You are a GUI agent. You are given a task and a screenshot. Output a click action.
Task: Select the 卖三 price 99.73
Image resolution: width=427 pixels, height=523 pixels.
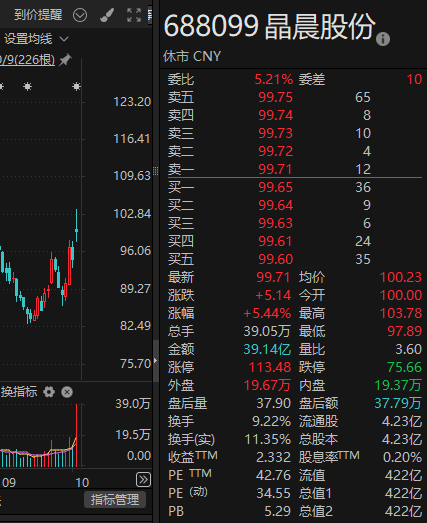[275, 133]
